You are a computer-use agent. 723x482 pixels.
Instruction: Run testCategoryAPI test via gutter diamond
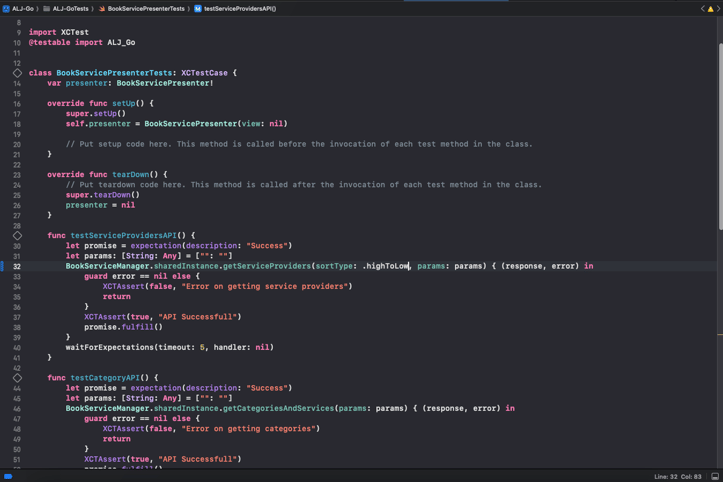[17, 378]
